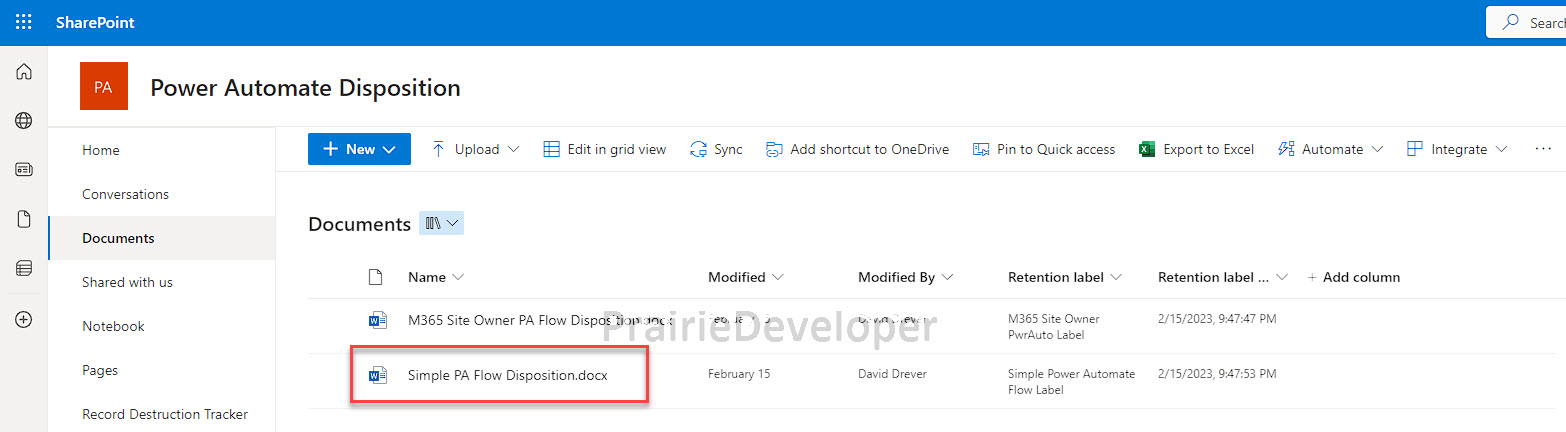Open the Retention label column header menu
Screen dimensions: 1566x432
1066,277
